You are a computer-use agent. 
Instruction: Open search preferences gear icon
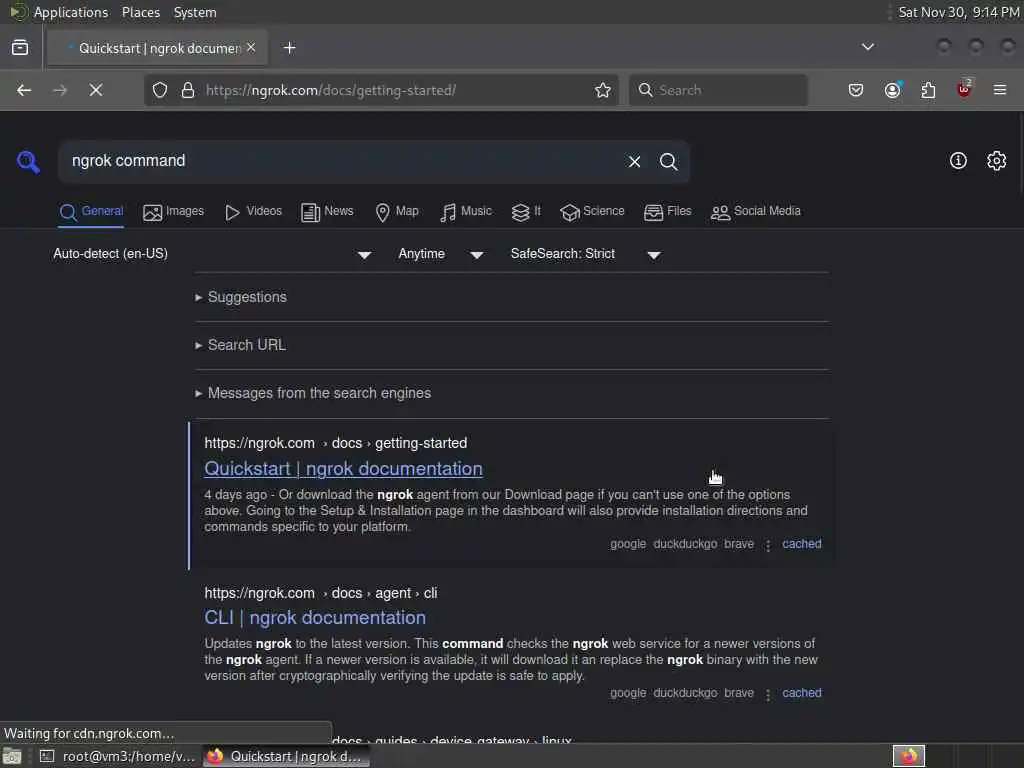[996, 161]
